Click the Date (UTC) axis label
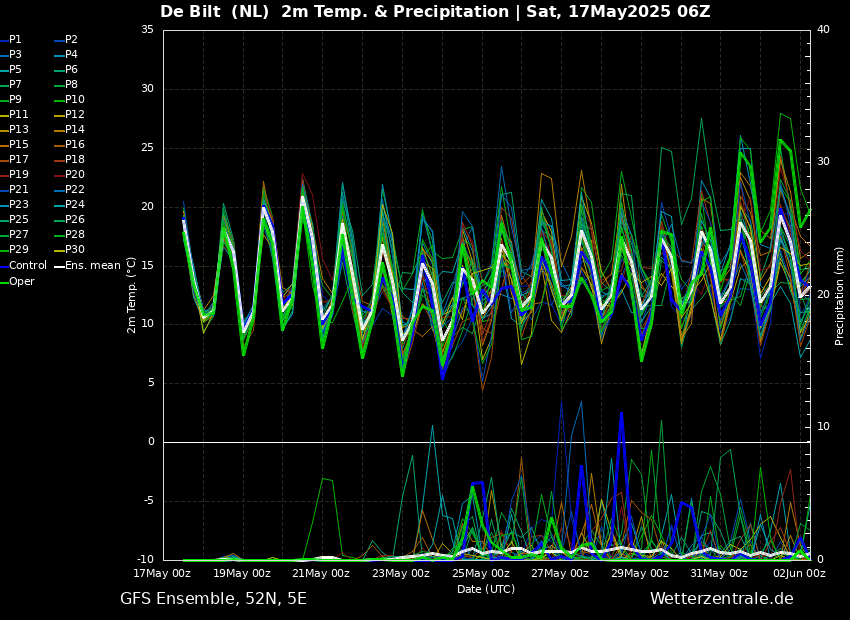Image resolution: width=850 pixels, height=620 pixels. click(x=486, y=590)
